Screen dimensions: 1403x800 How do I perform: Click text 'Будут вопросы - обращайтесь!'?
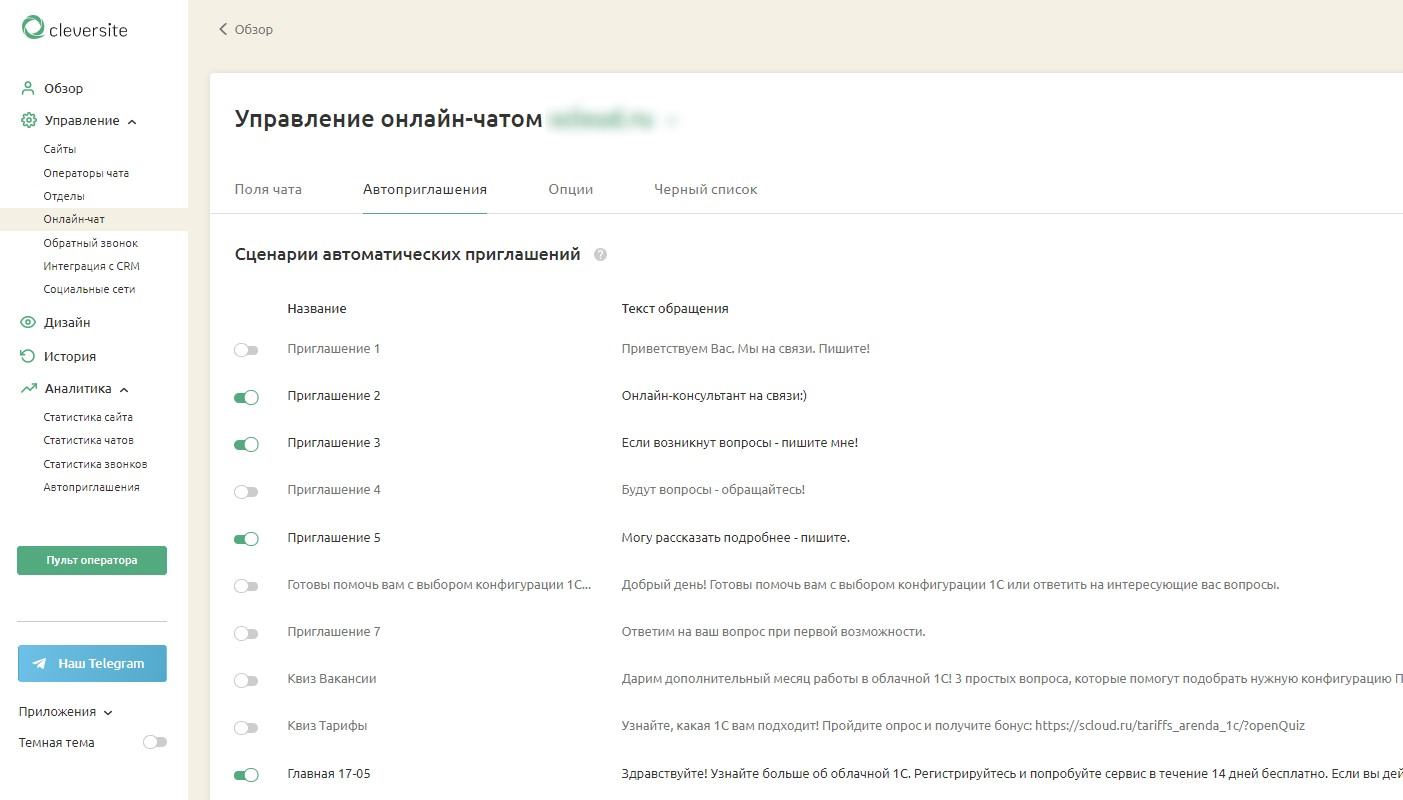coord(713,490)
